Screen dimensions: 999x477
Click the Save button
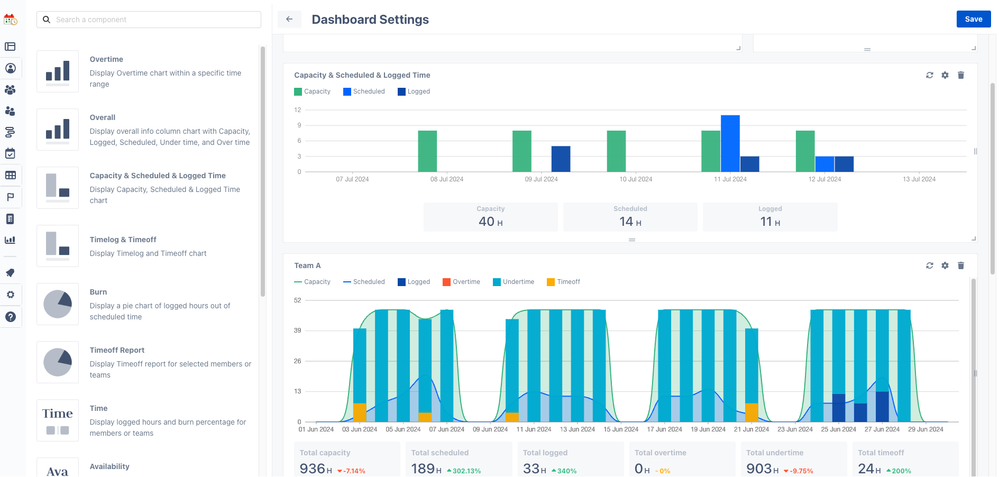[974, 19]
